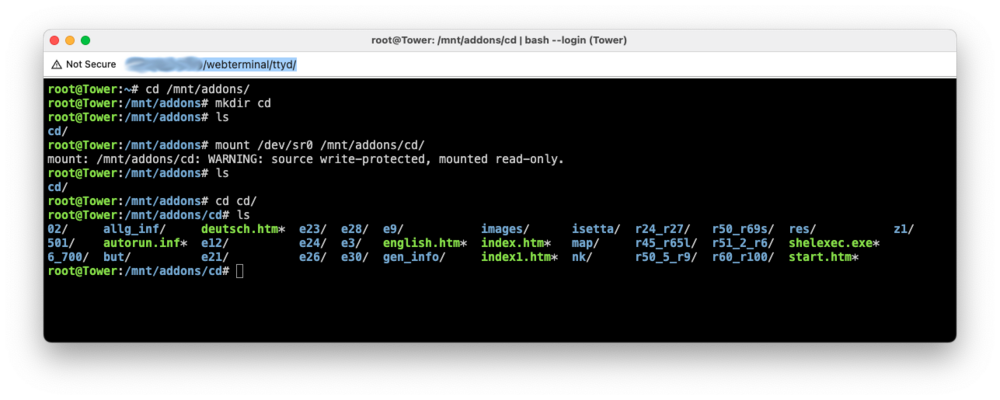
Task: Click the "index.htm*" file entry
Action: point(516,243)
